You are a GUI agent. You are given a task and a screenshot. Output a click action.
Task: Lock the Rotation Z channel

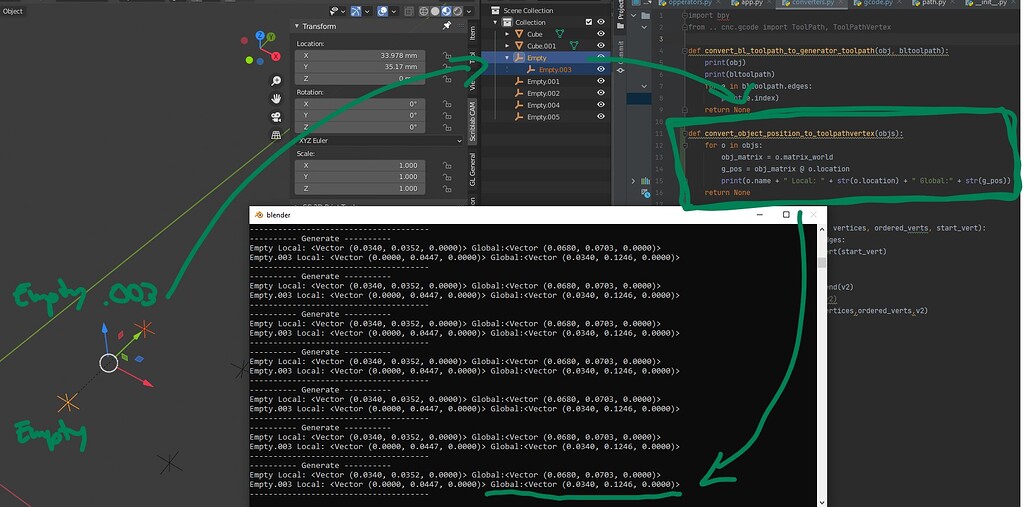point(447,127)
